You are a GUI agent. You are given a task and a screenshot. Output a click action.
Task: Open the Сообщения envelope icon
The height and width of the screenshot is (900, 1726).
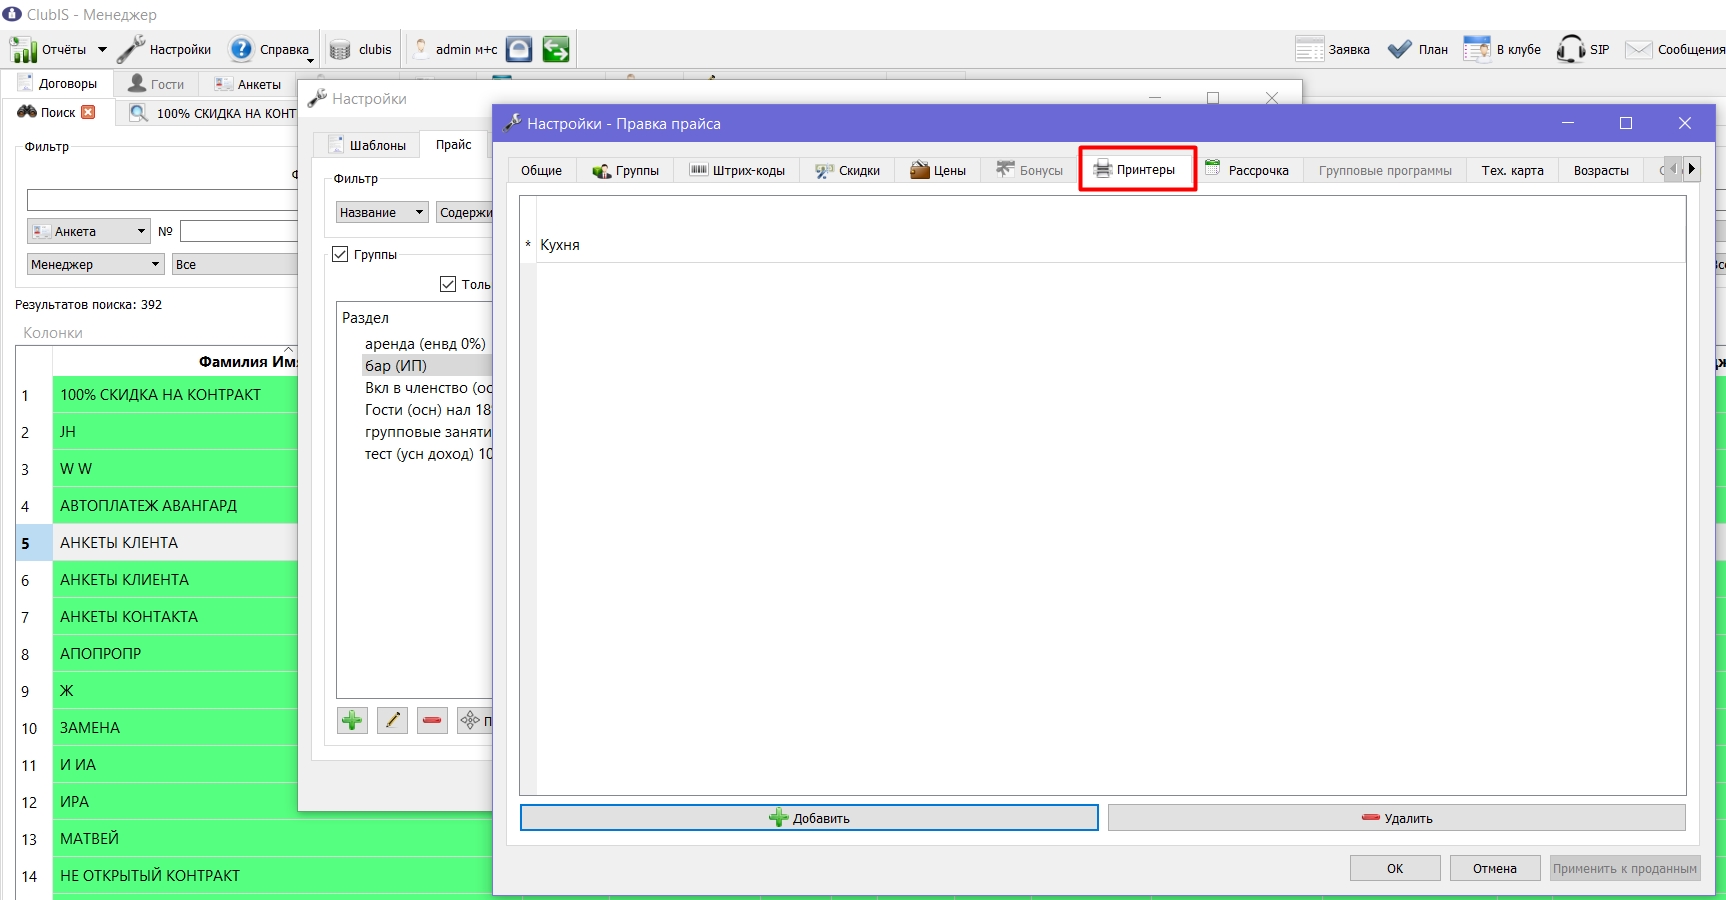pos(1638,49)
